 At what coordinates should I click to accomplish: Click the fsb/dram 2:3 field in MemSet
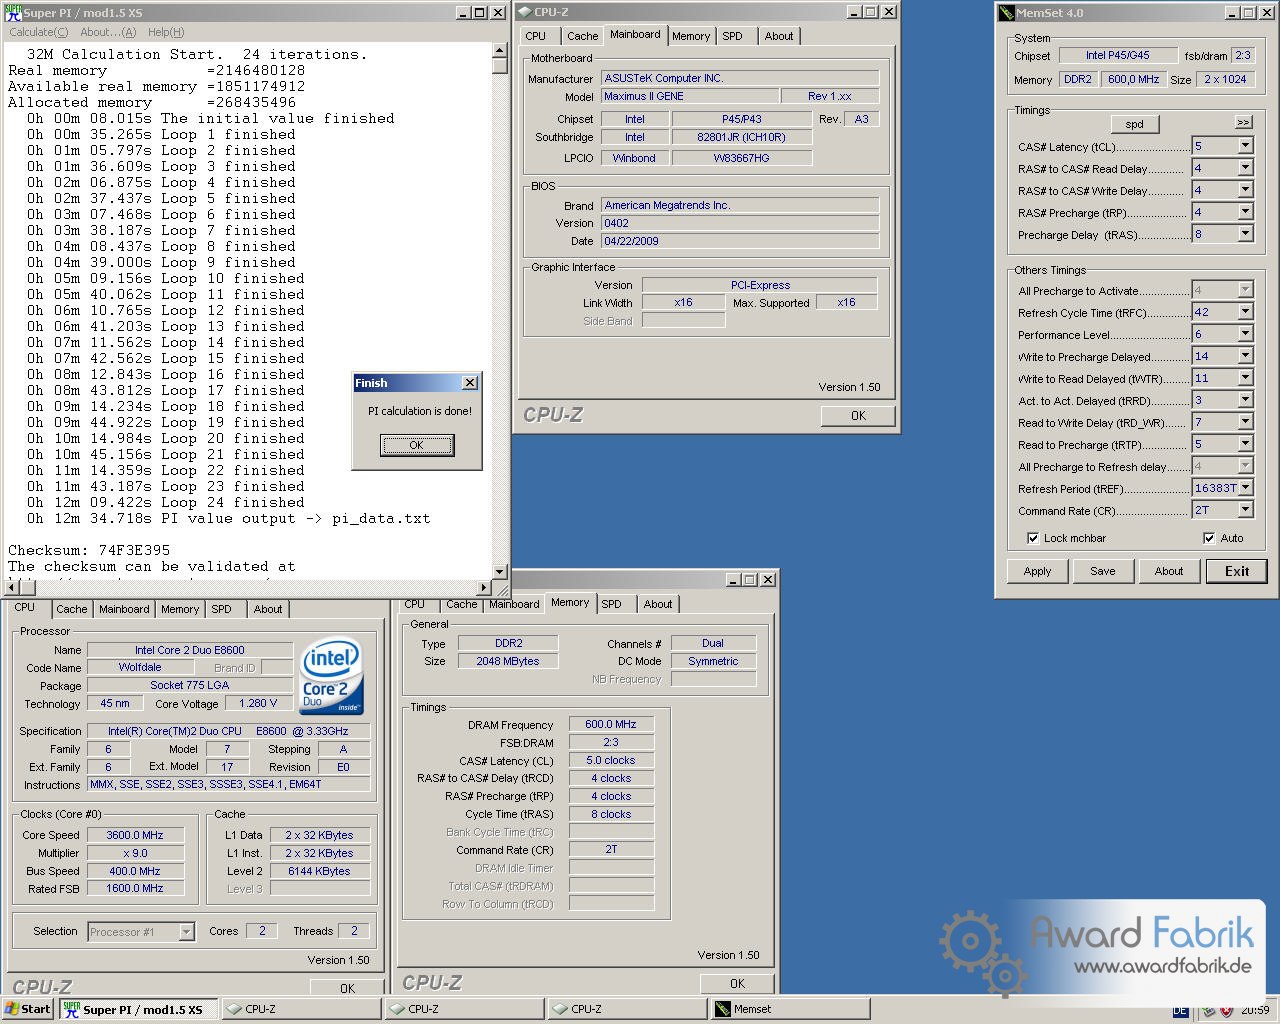pos(1243,56)
